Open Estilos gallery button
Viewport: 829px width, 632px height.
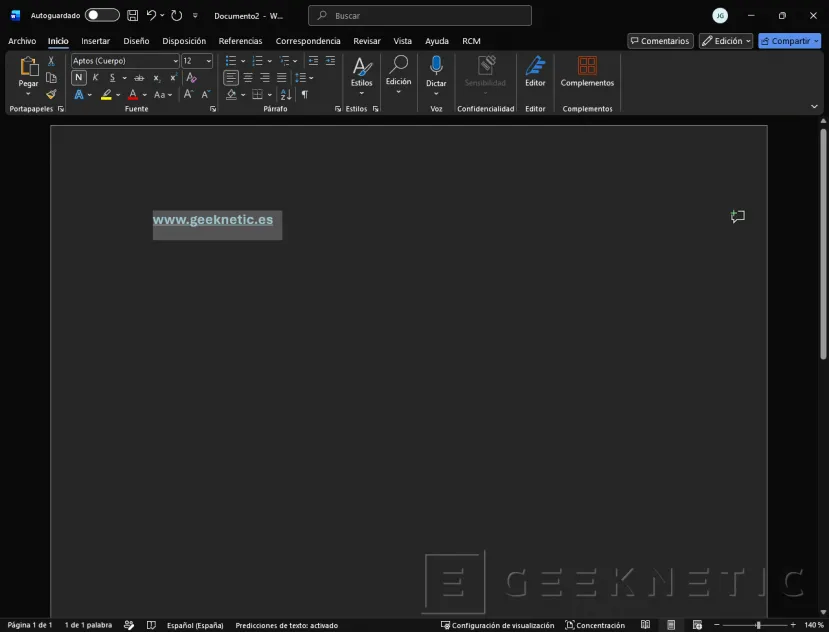(362, 76)
